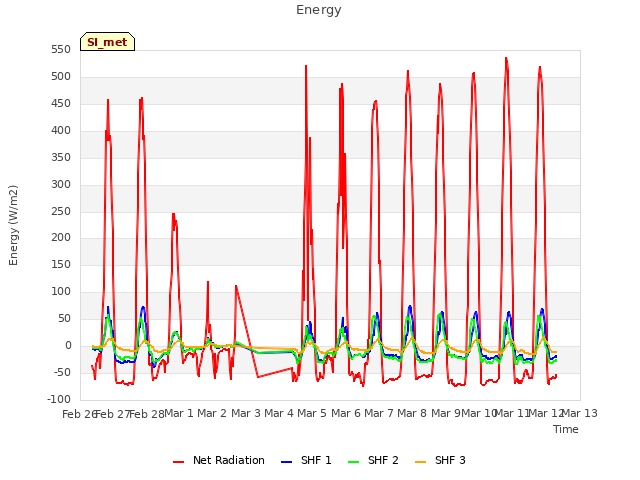
Task: Click the 550 y-axis label
Action: pos(61,50)
